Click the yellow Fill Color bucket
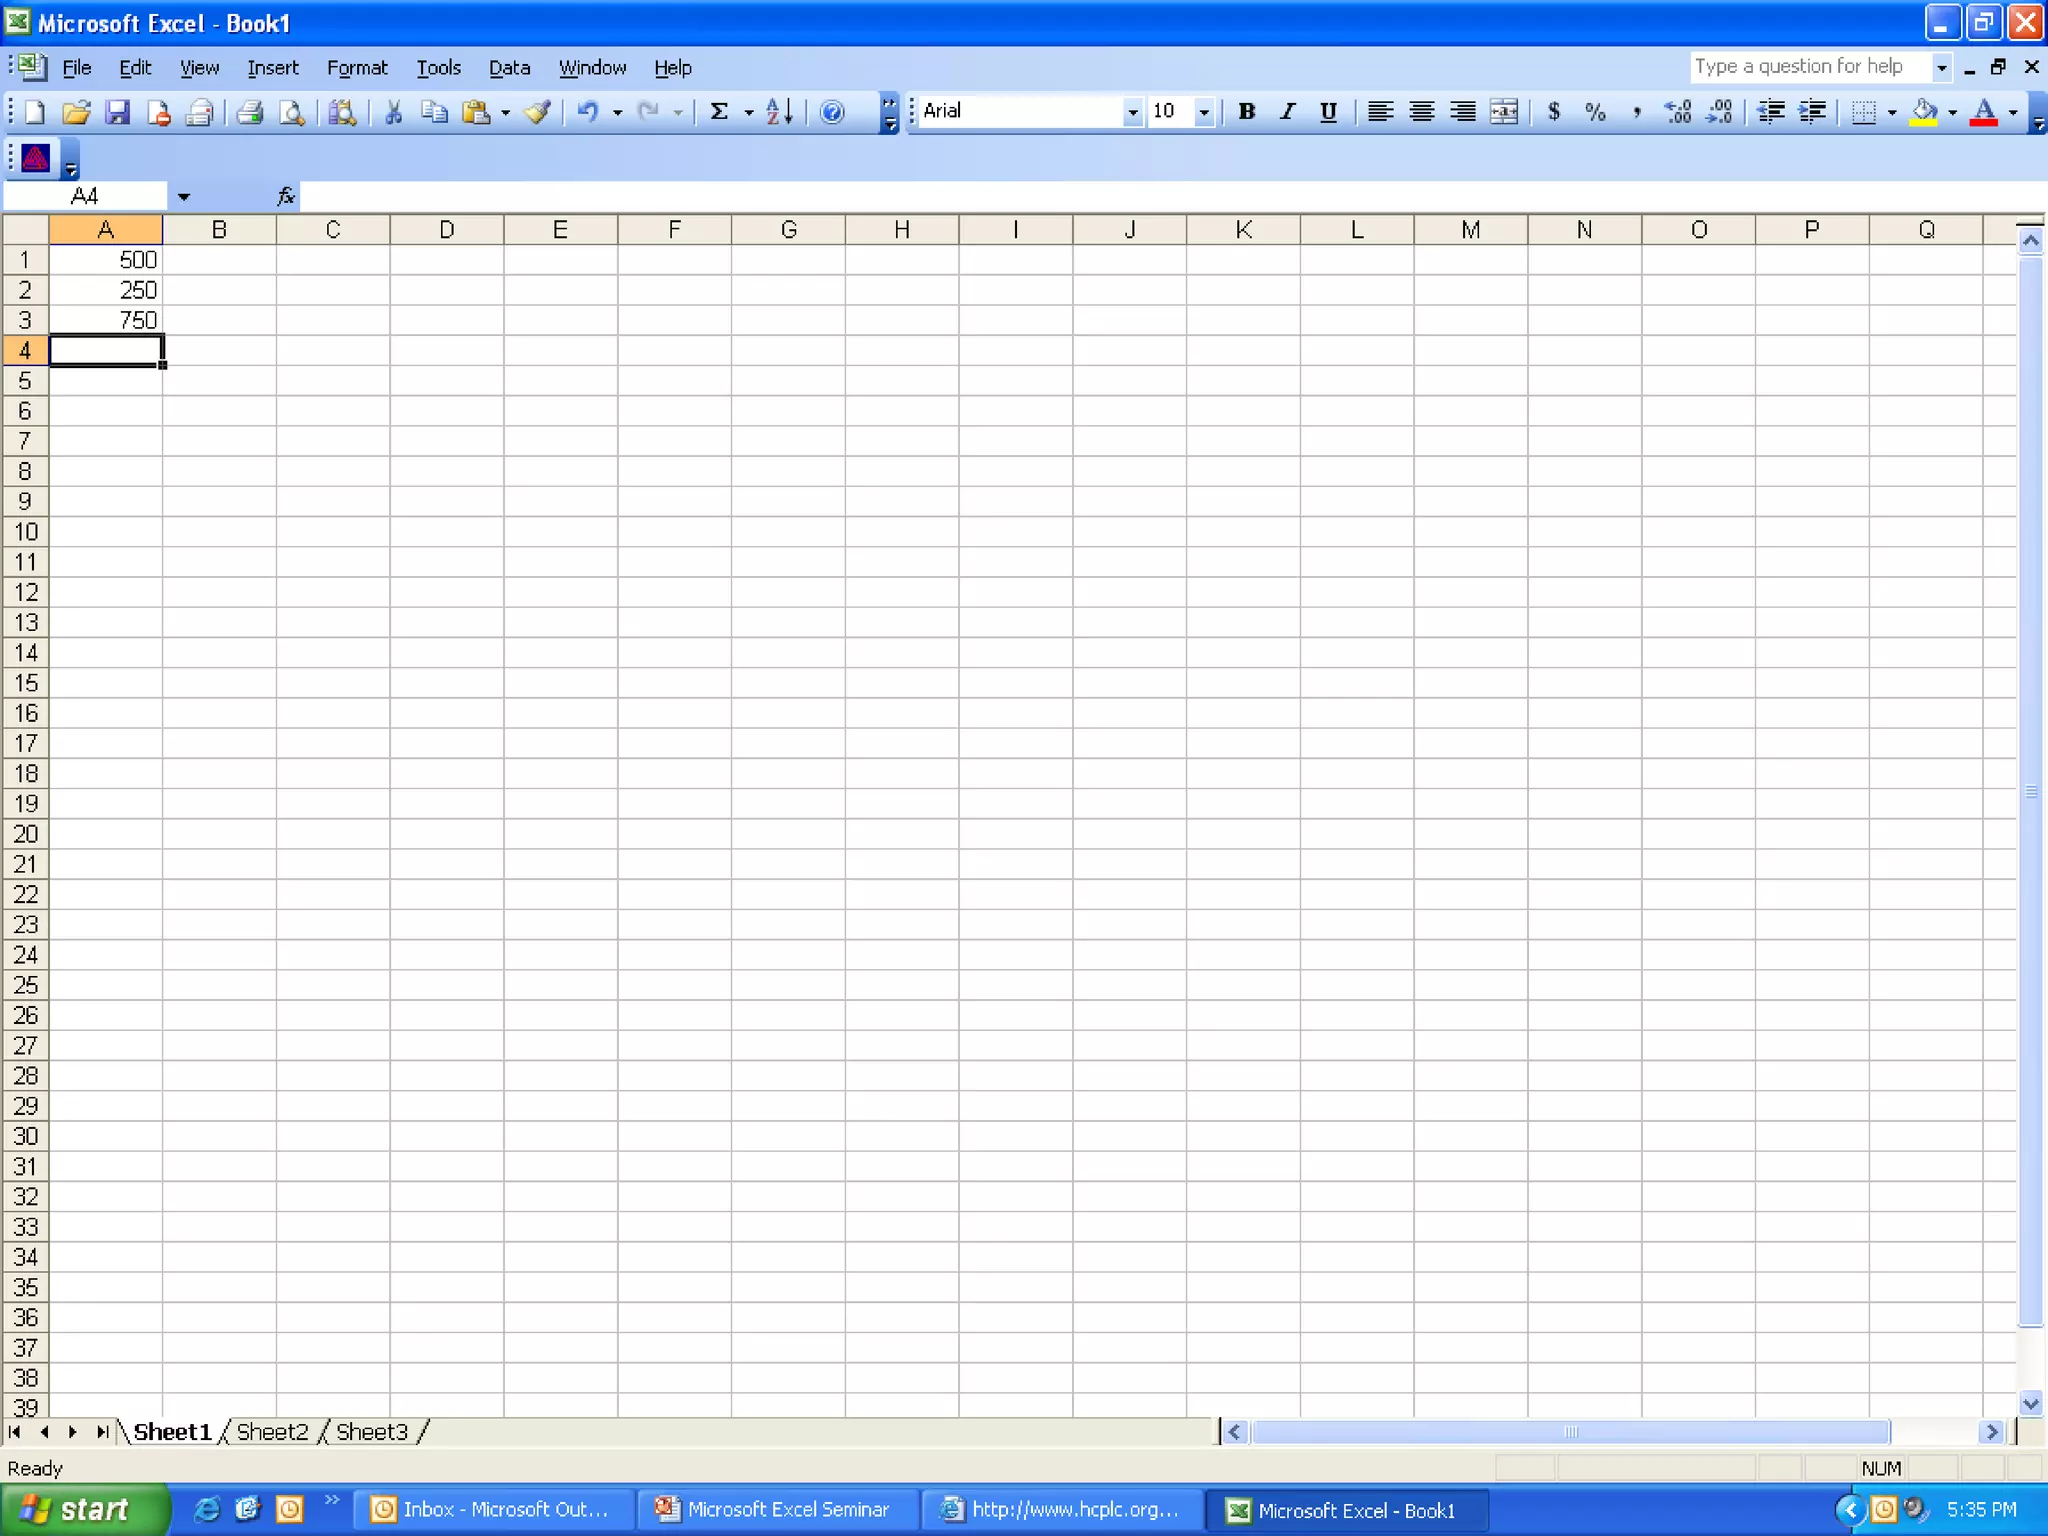 (x=1923, y=112)
